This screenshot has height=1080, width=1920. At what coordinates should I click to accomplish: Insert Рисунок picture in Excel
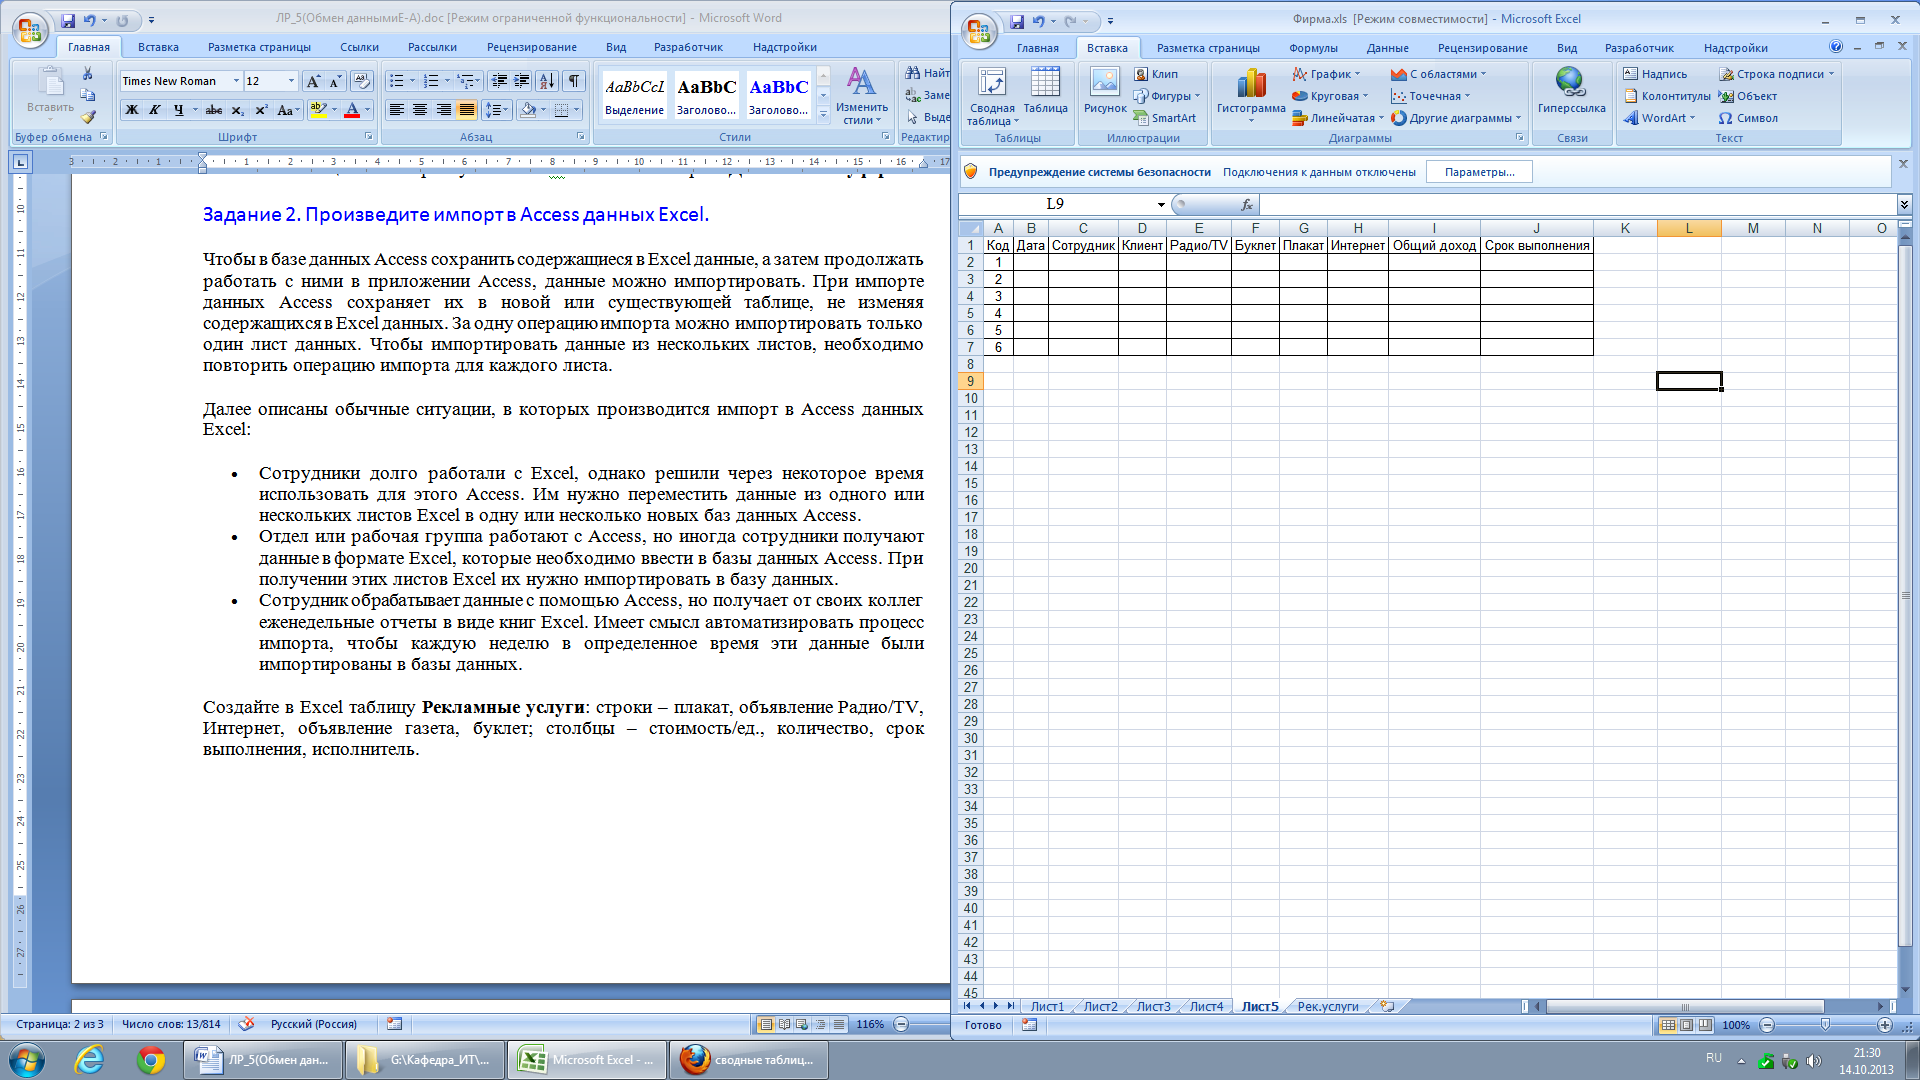click(x=1105, y=91)
